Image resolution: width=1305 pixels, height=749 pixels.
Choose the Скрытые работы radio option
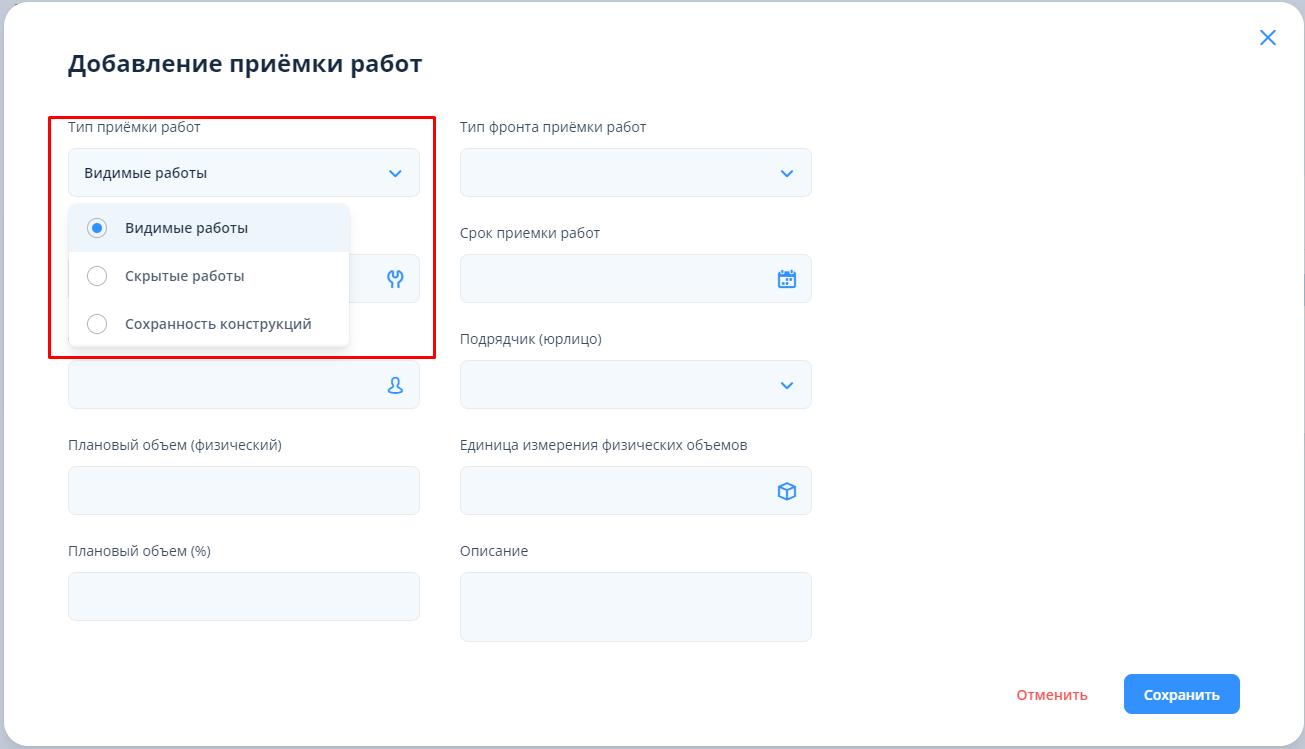pos(97,276)
